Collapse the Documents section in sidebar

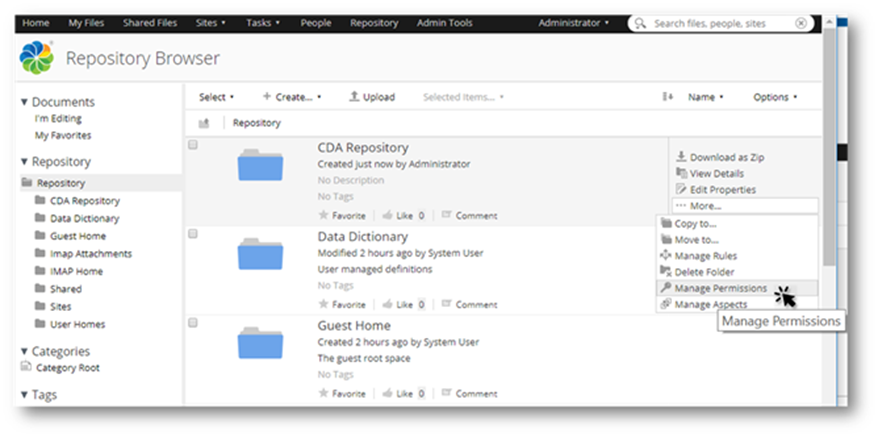pos(25,102)
